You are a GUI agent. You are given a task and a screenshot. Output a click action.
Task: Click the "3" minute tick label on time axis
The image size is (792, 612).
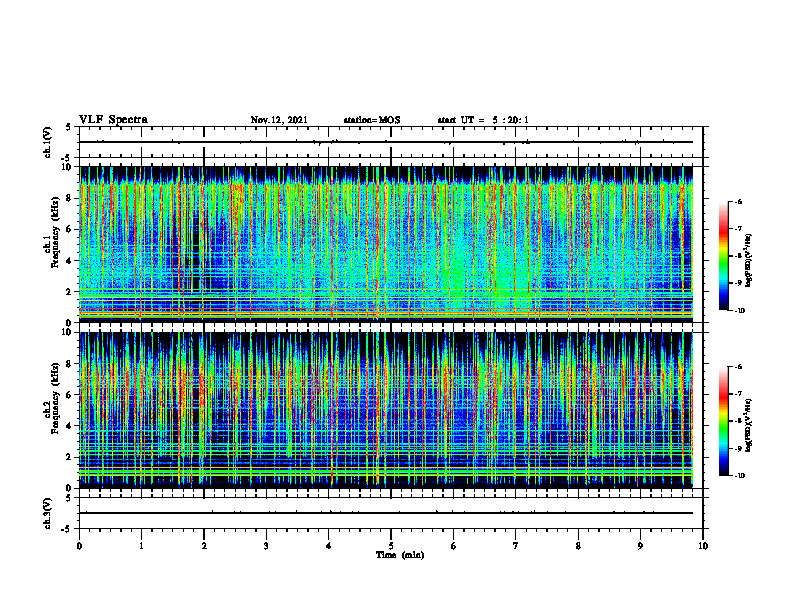point(266,545)
